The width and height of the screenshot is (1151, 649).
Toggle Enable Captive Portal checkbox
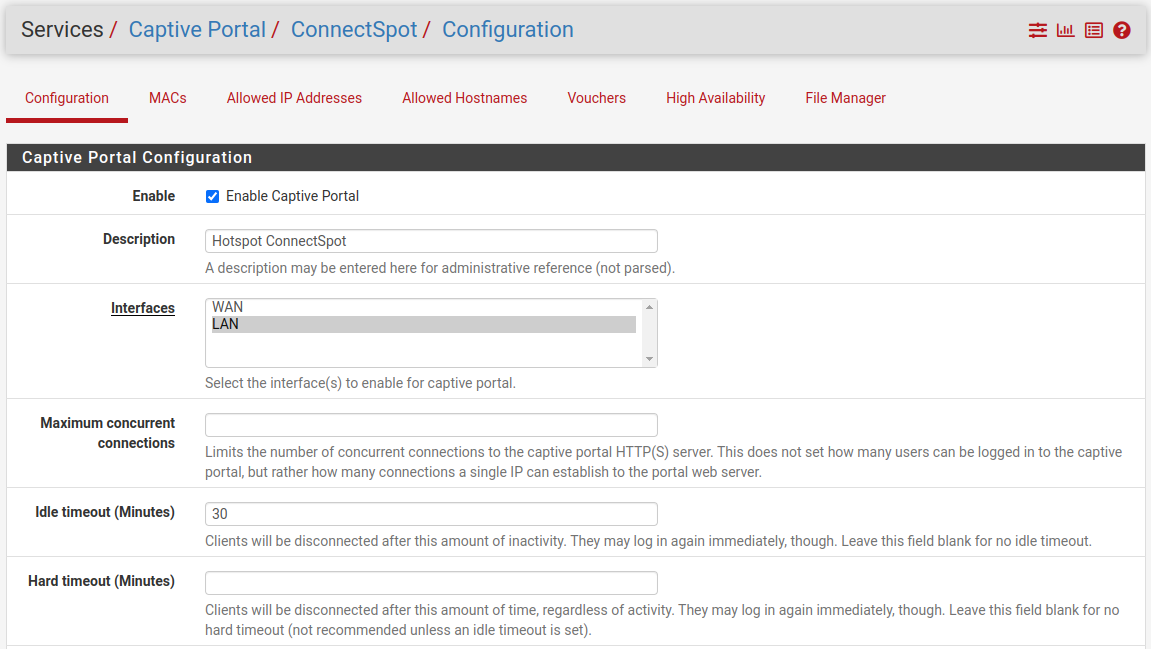(x=212, y=196)
